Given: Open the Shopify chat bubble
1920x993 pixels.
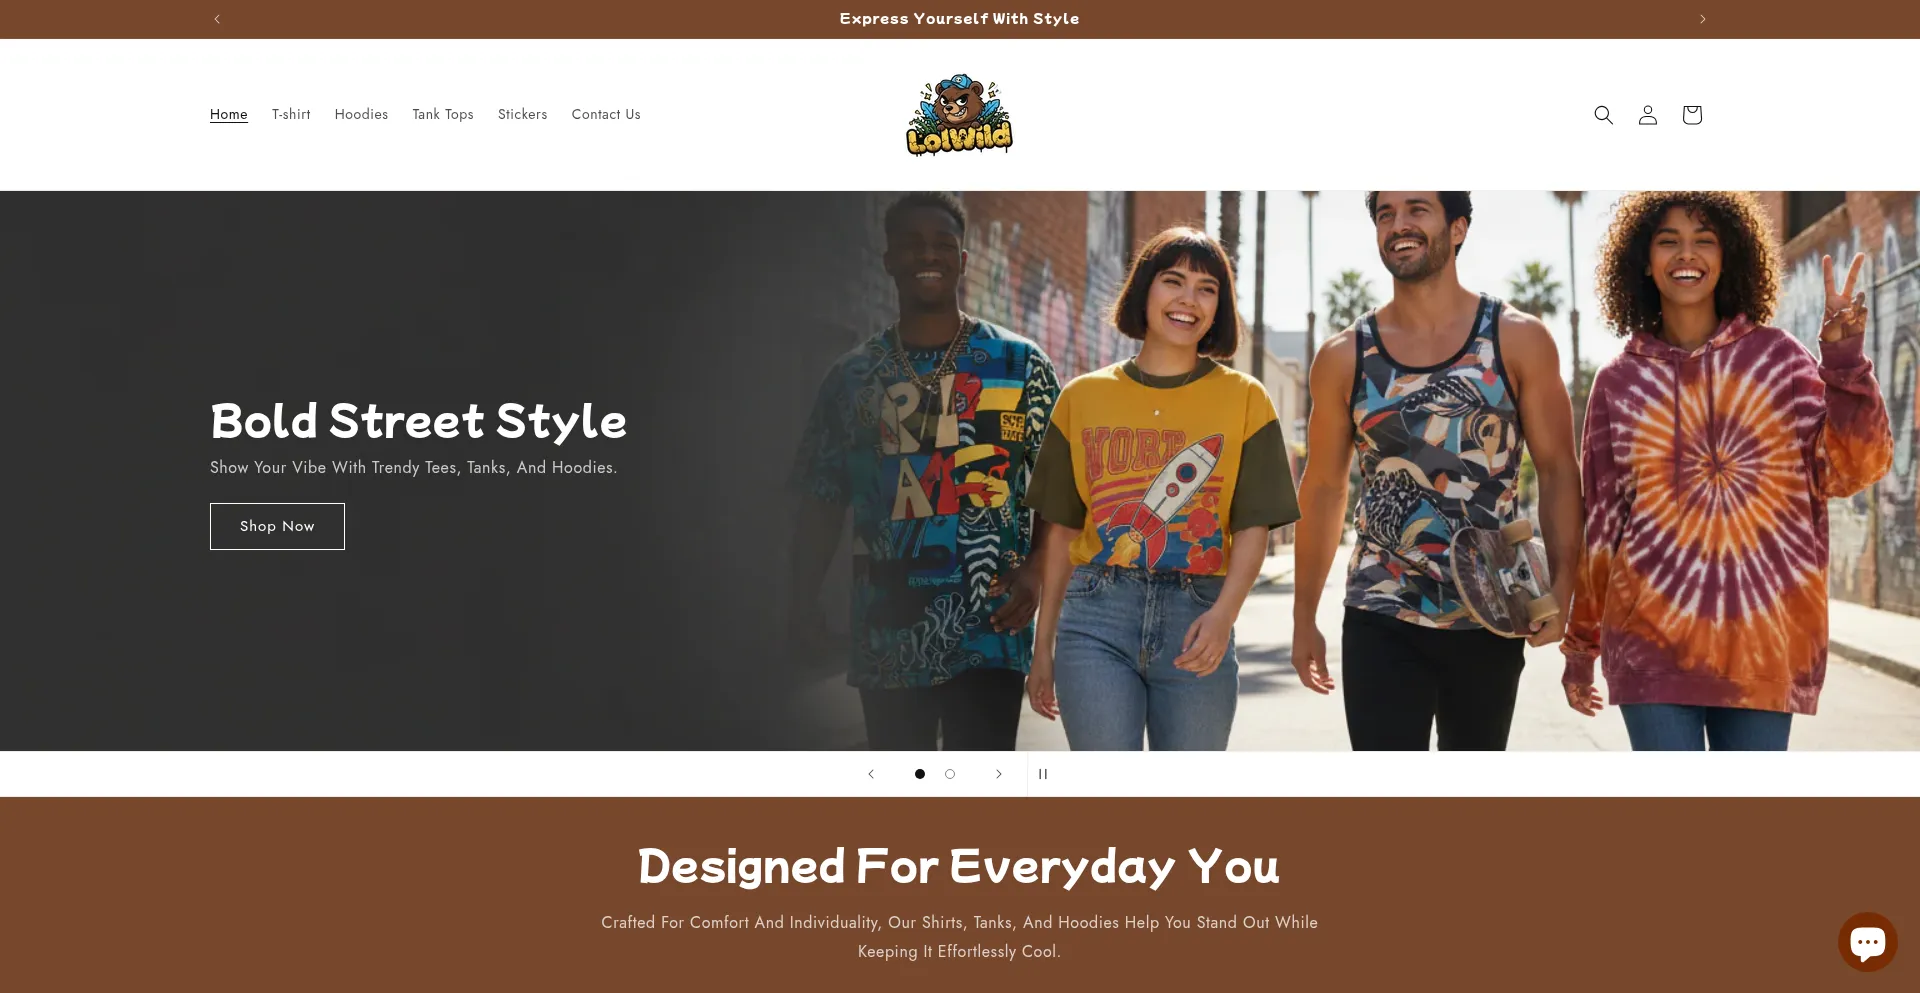Looking at the screenshot, I should click(1867, 942).
